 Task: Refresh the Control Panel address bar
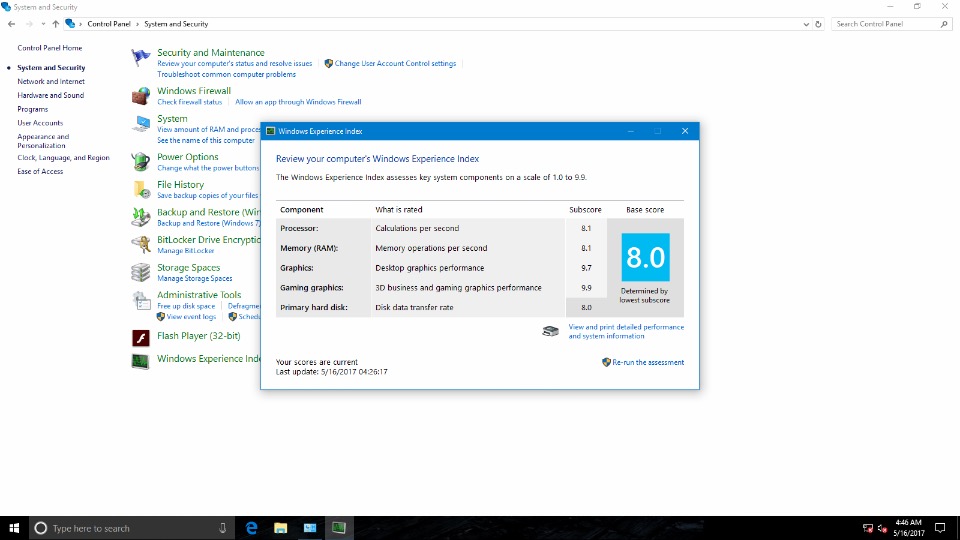click(x=818, y=24)
